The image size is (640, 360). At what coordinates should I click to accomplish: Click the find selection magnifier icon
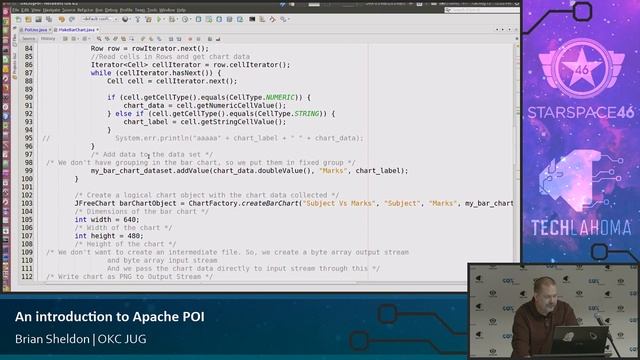click(99, 39)
